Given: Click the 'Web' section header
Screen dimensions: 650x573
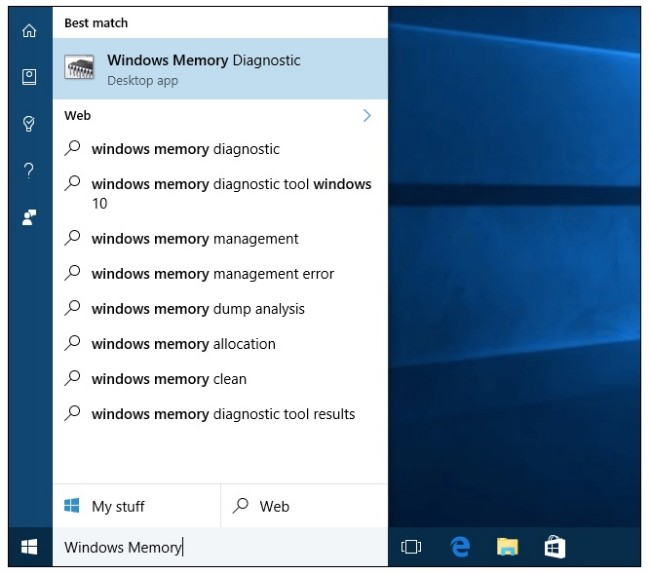Looking at the screenshot, I should point(78,116).
